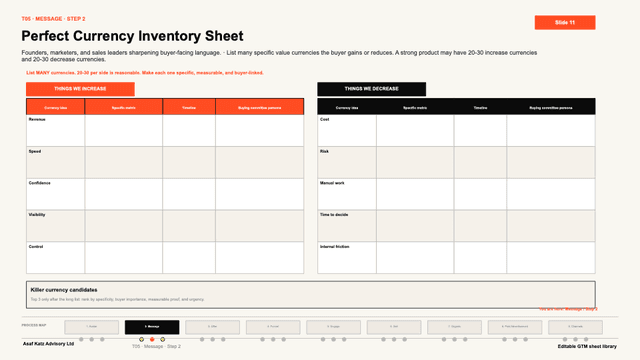Select the Risk row label

click(x=324, y=151)
